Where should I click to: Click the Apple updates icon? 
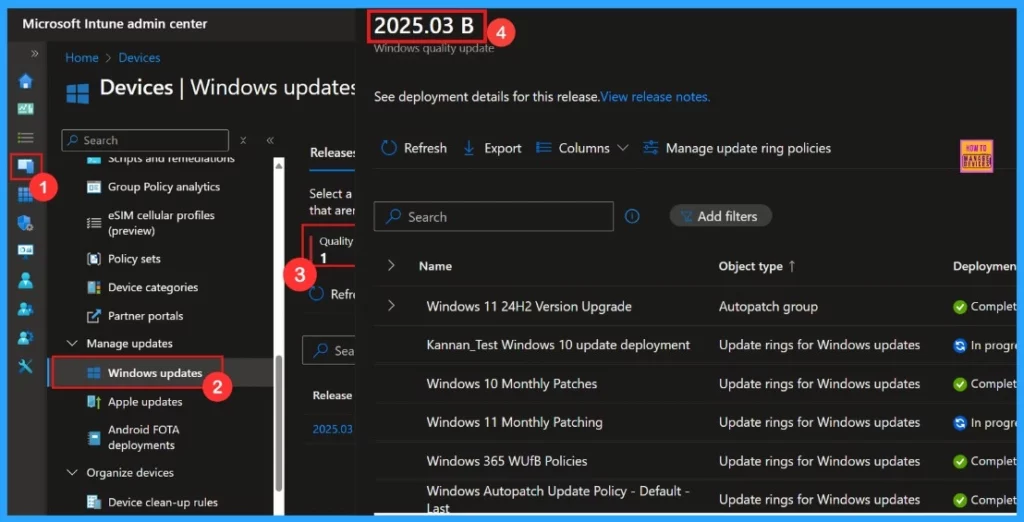tap(94, 402)
